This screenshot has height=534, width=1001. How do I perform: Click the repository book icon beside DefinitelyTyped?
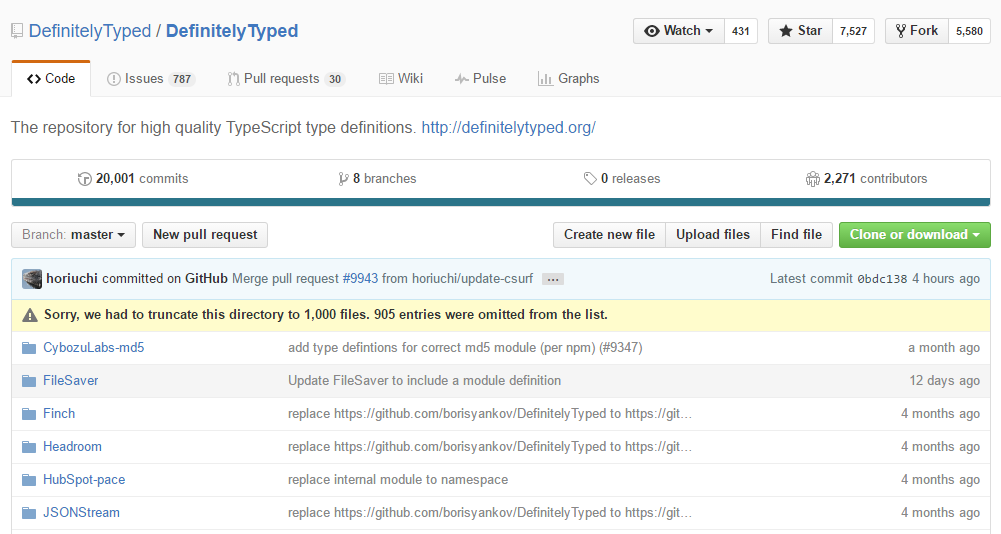tap(17, 31)
